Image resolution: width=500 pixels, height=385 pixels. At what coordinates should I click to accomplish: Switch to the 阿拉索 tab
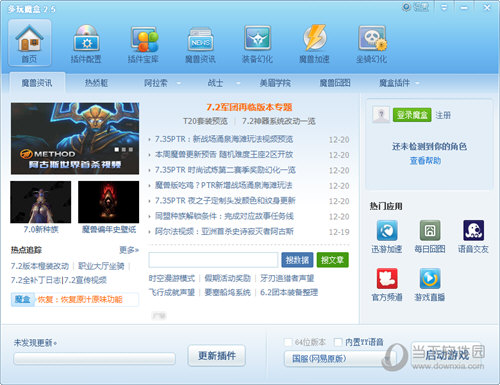point(156,83)
